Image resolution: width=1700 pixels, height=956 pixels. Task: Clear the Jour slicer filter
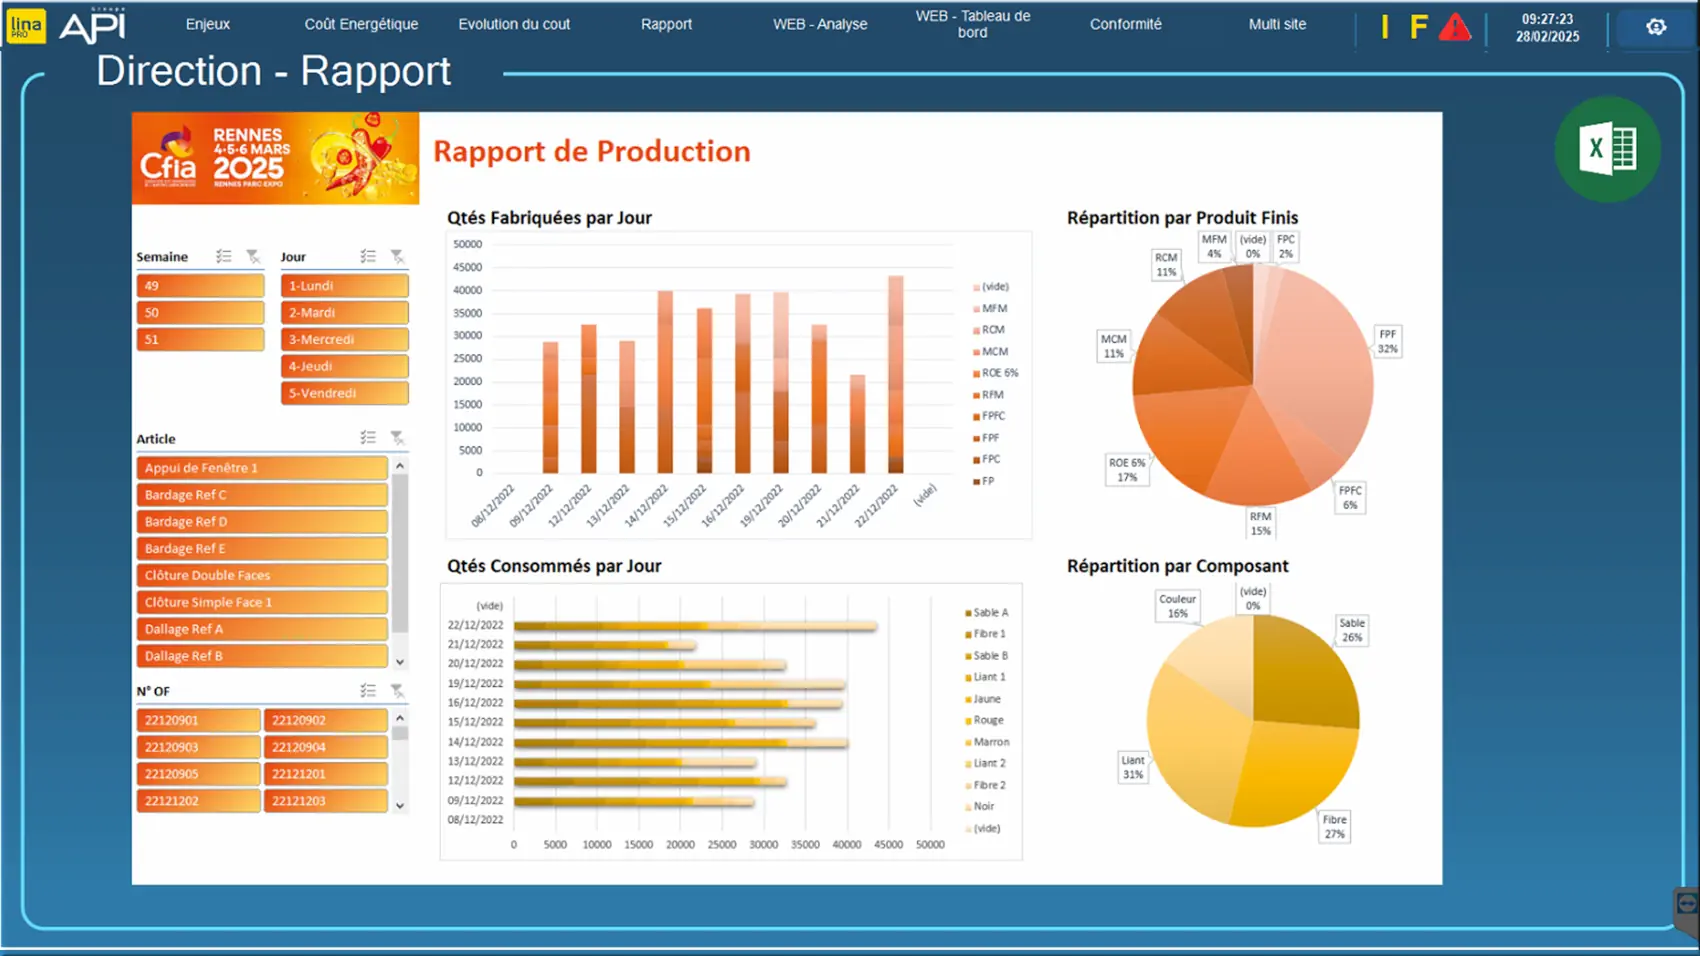tap(397, 257)
